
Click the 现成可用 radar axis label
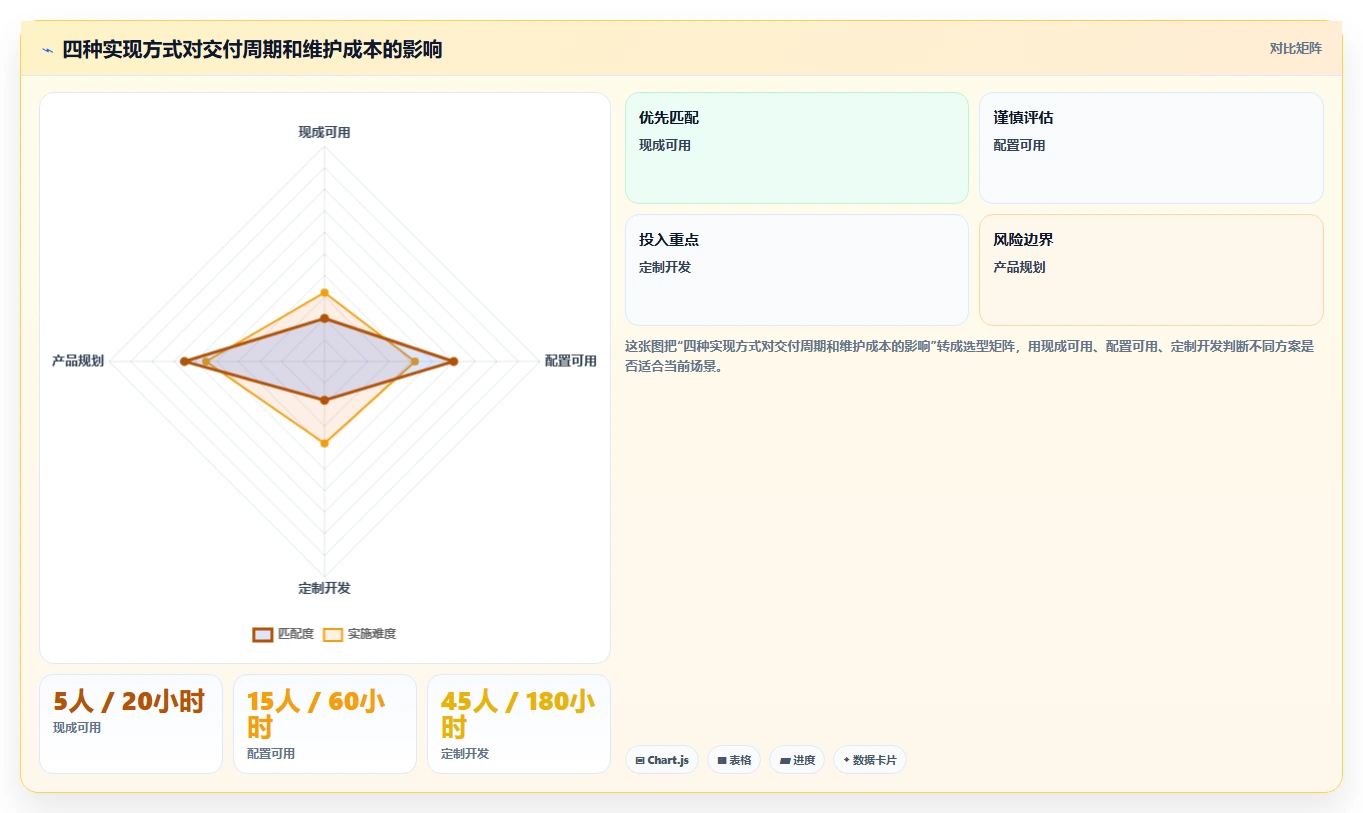click(x=324, y=132)
